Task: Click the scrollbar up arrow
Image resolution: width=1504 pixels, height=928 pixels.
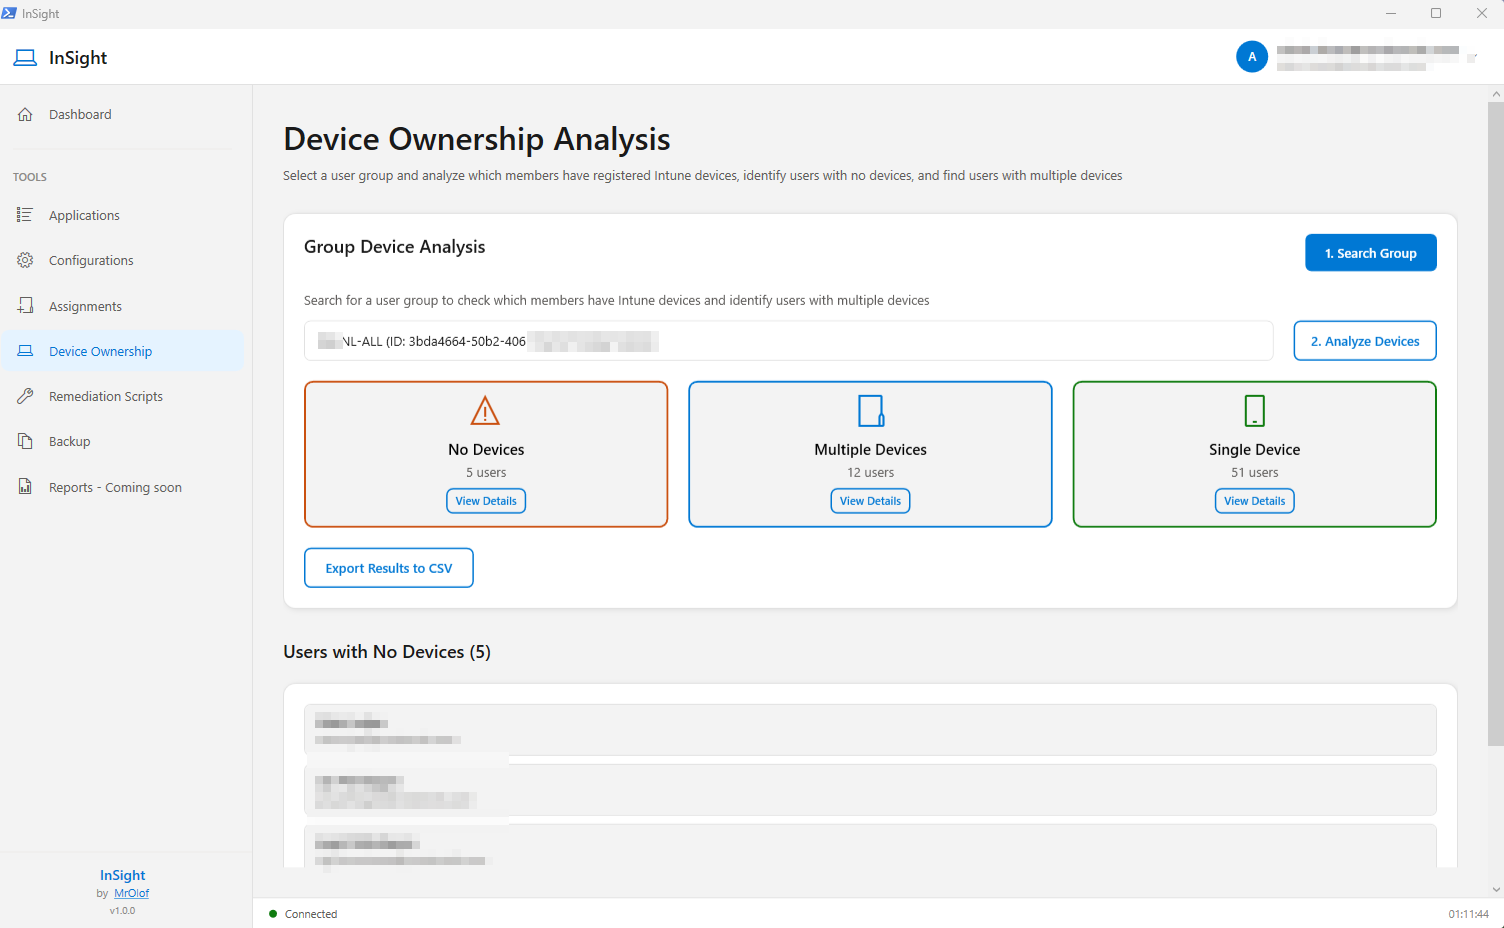Action: coord(1496,93)
